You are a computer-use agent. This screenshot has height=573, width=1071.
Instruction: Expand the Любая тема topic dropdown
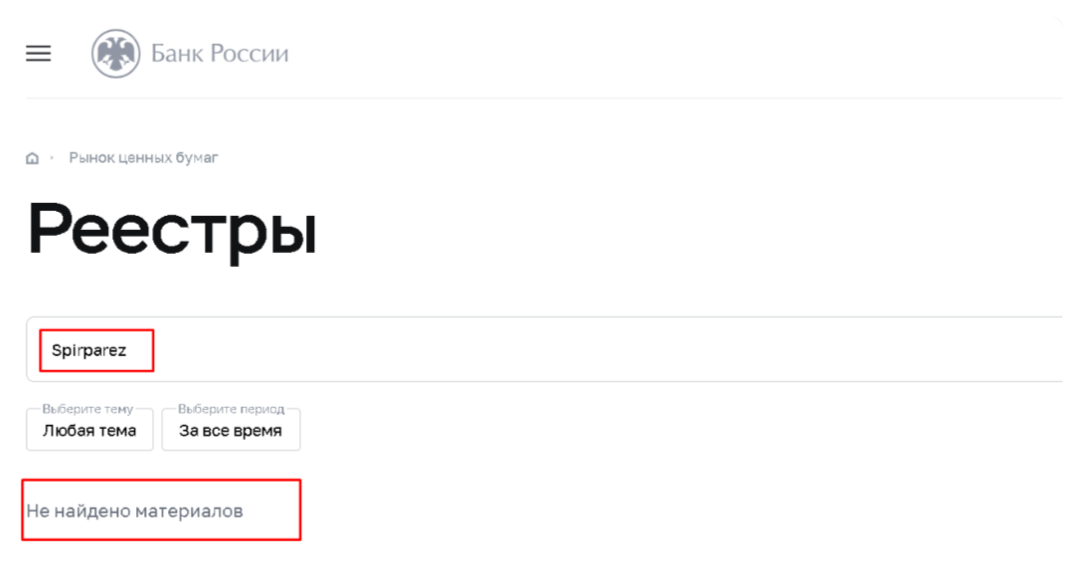[89, 430]
